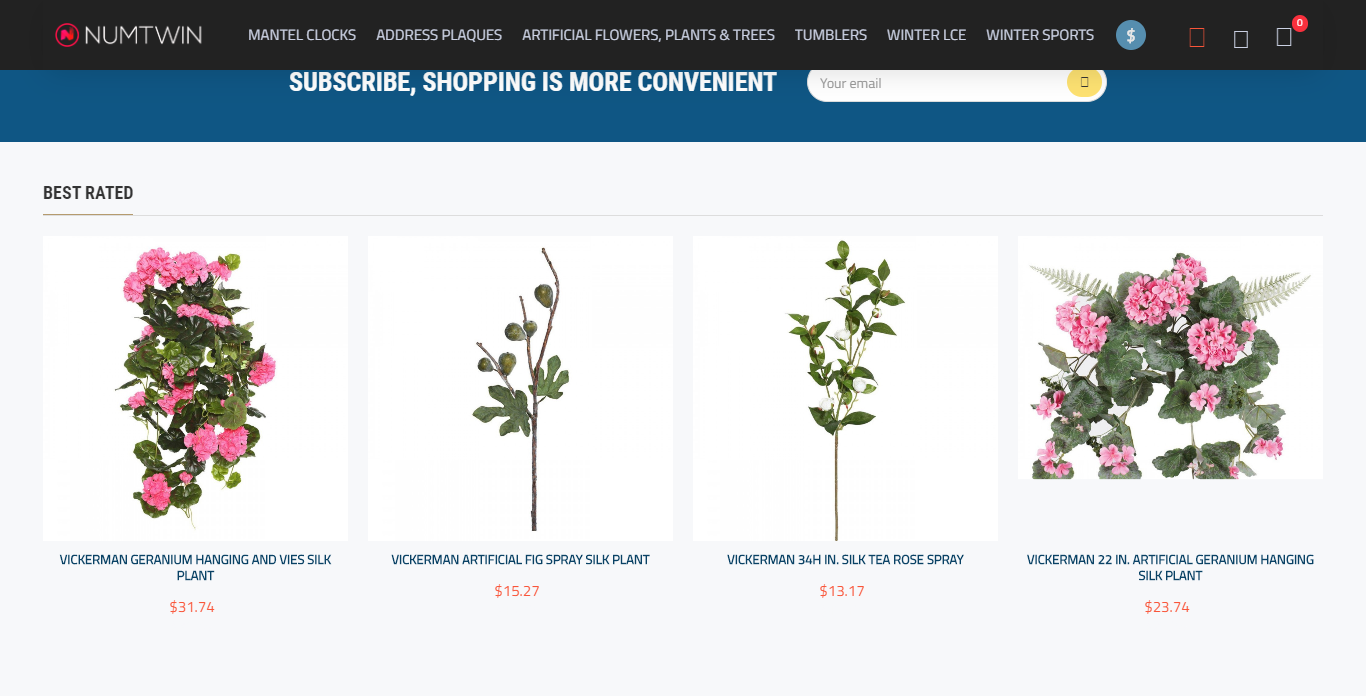
Task: Open Vickerman Geranium Hanging and Vies link
Action: pyautogui.click(x=195, y=567)
